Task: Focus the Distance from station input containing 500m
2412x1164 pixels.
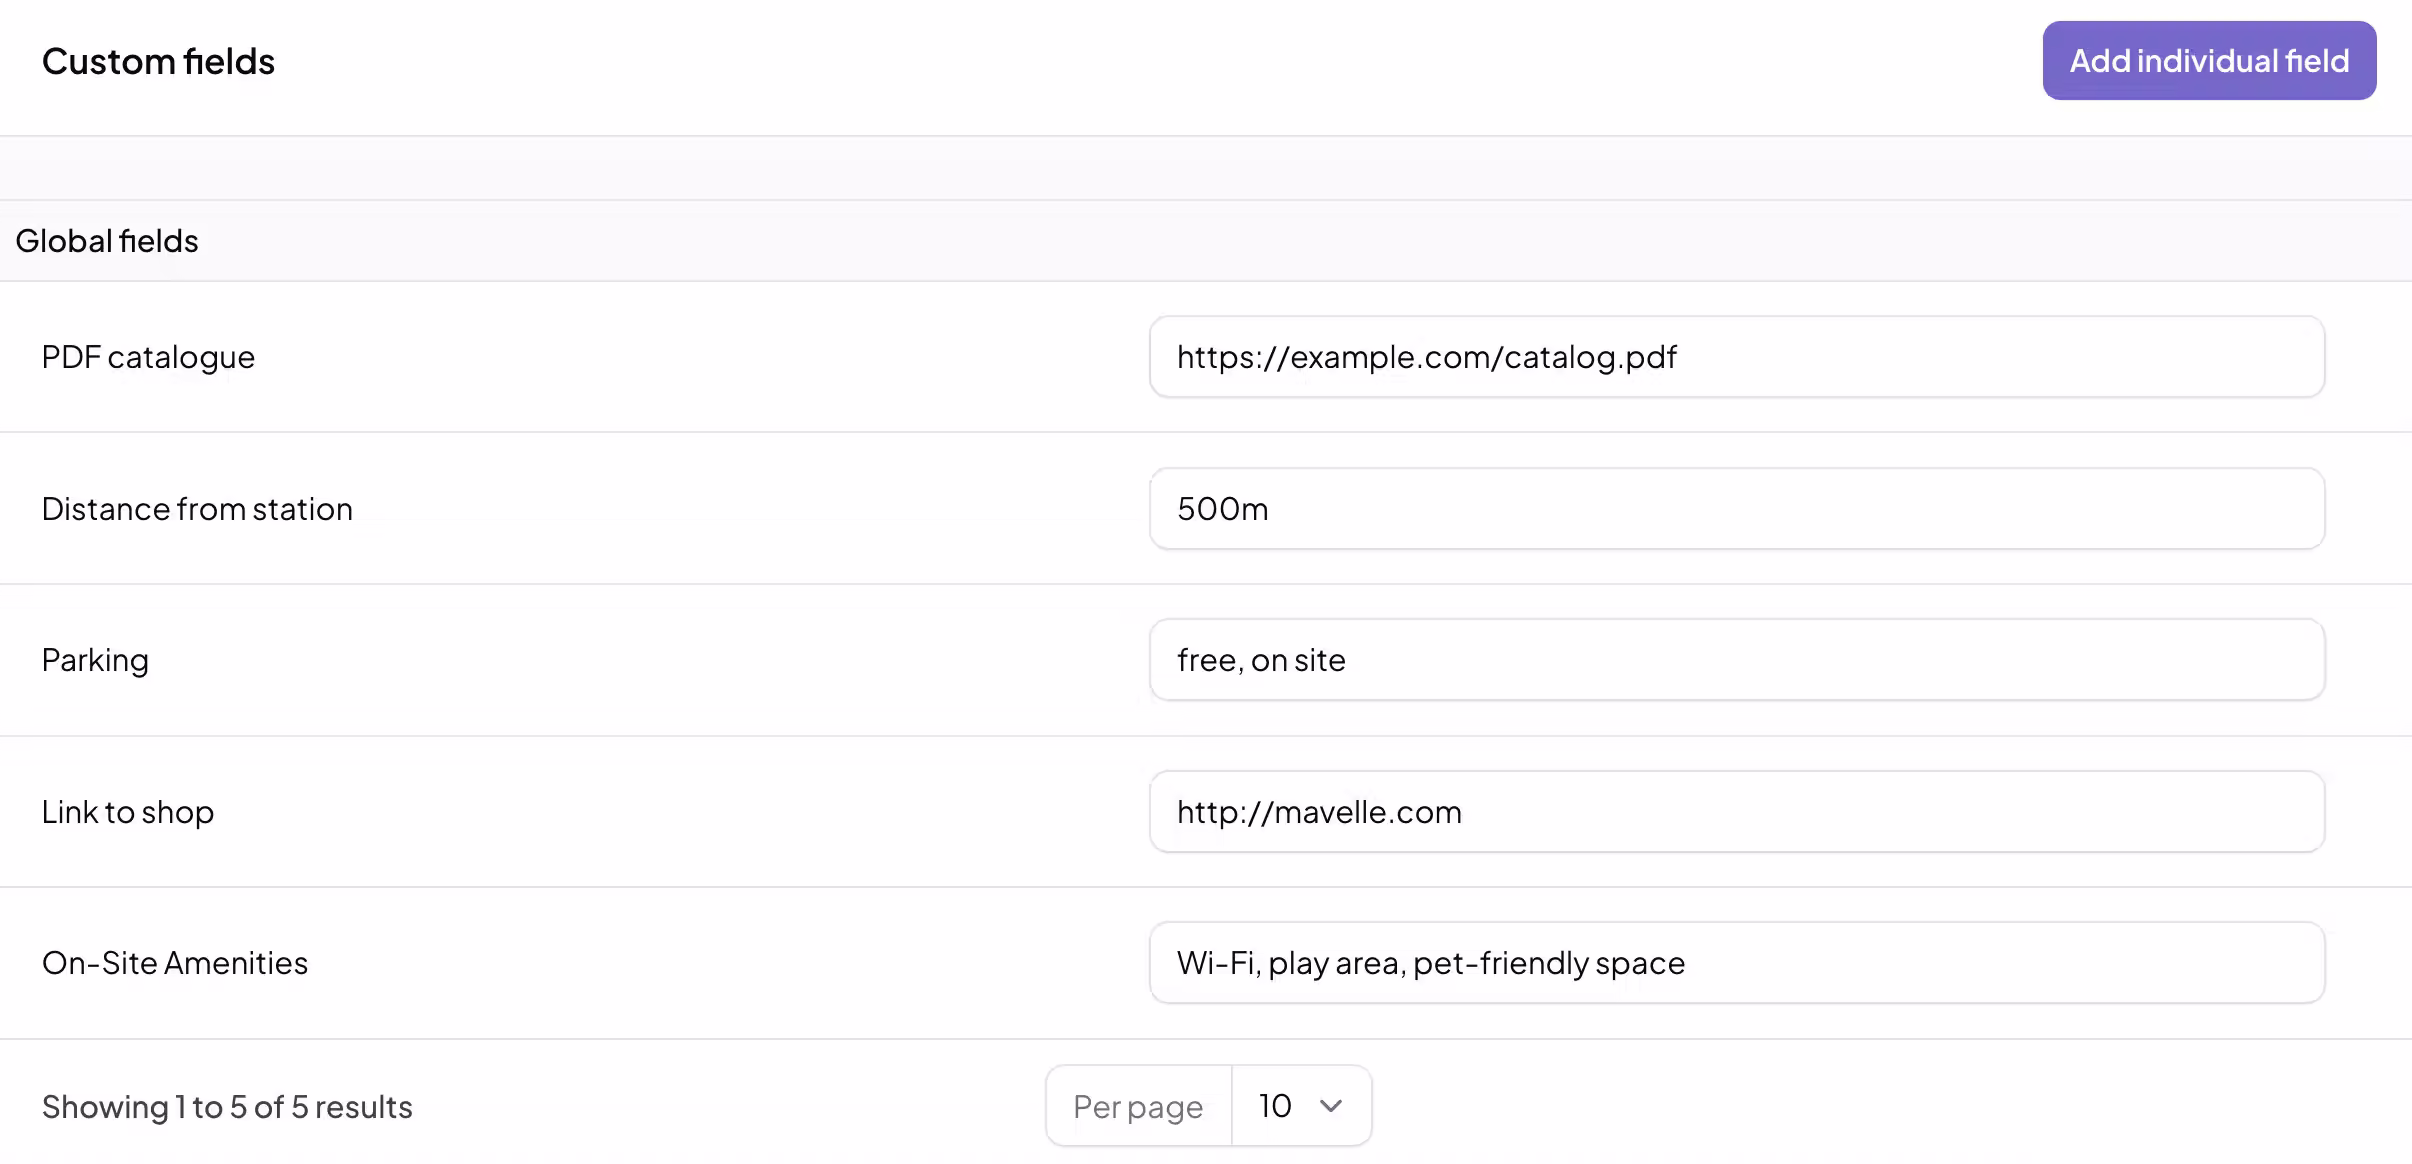Action: click(1736, 509)
